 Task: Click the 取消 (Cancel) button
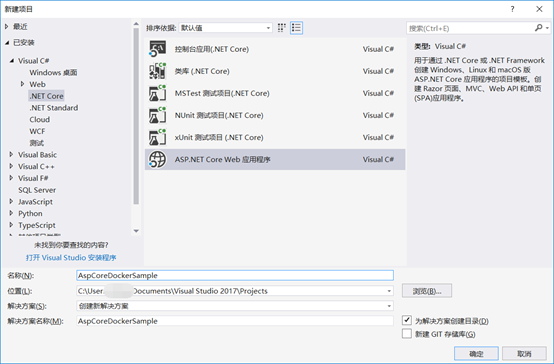click(524, 353)
